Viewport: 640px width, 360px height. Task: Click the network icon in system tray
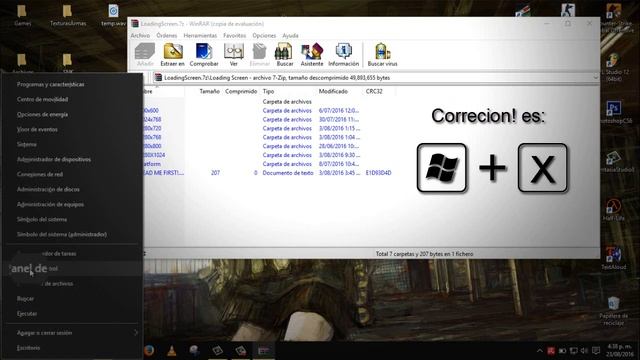click(x=573, y=351)
